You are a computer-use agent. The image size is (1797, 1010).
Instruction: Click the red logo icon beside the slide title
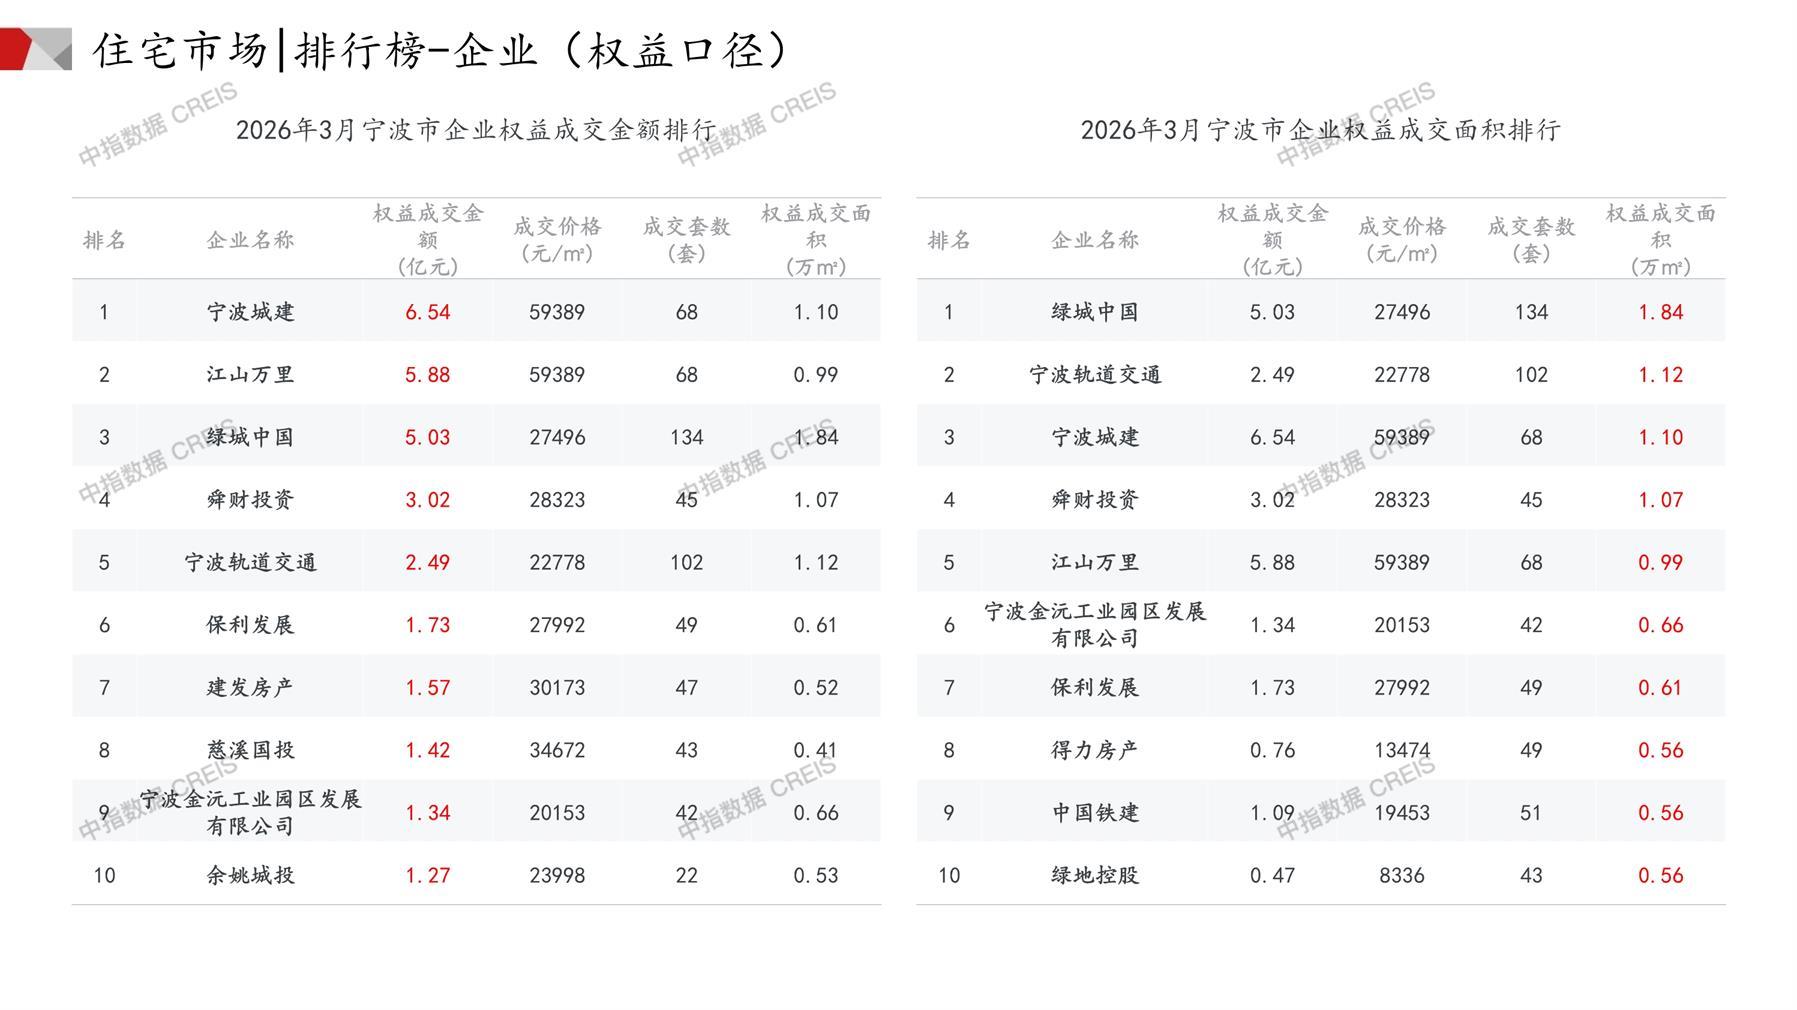[34, 49]
